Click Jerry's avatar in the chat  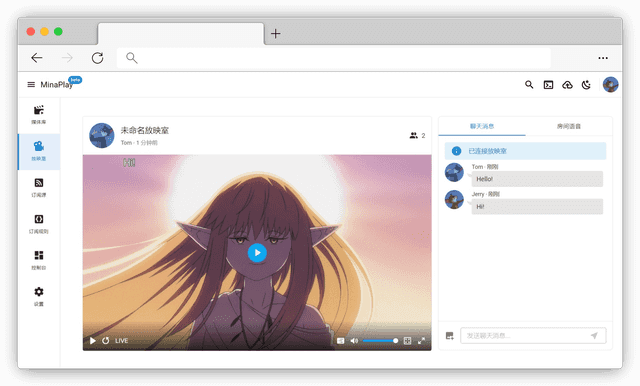click(x=454, y=200)
